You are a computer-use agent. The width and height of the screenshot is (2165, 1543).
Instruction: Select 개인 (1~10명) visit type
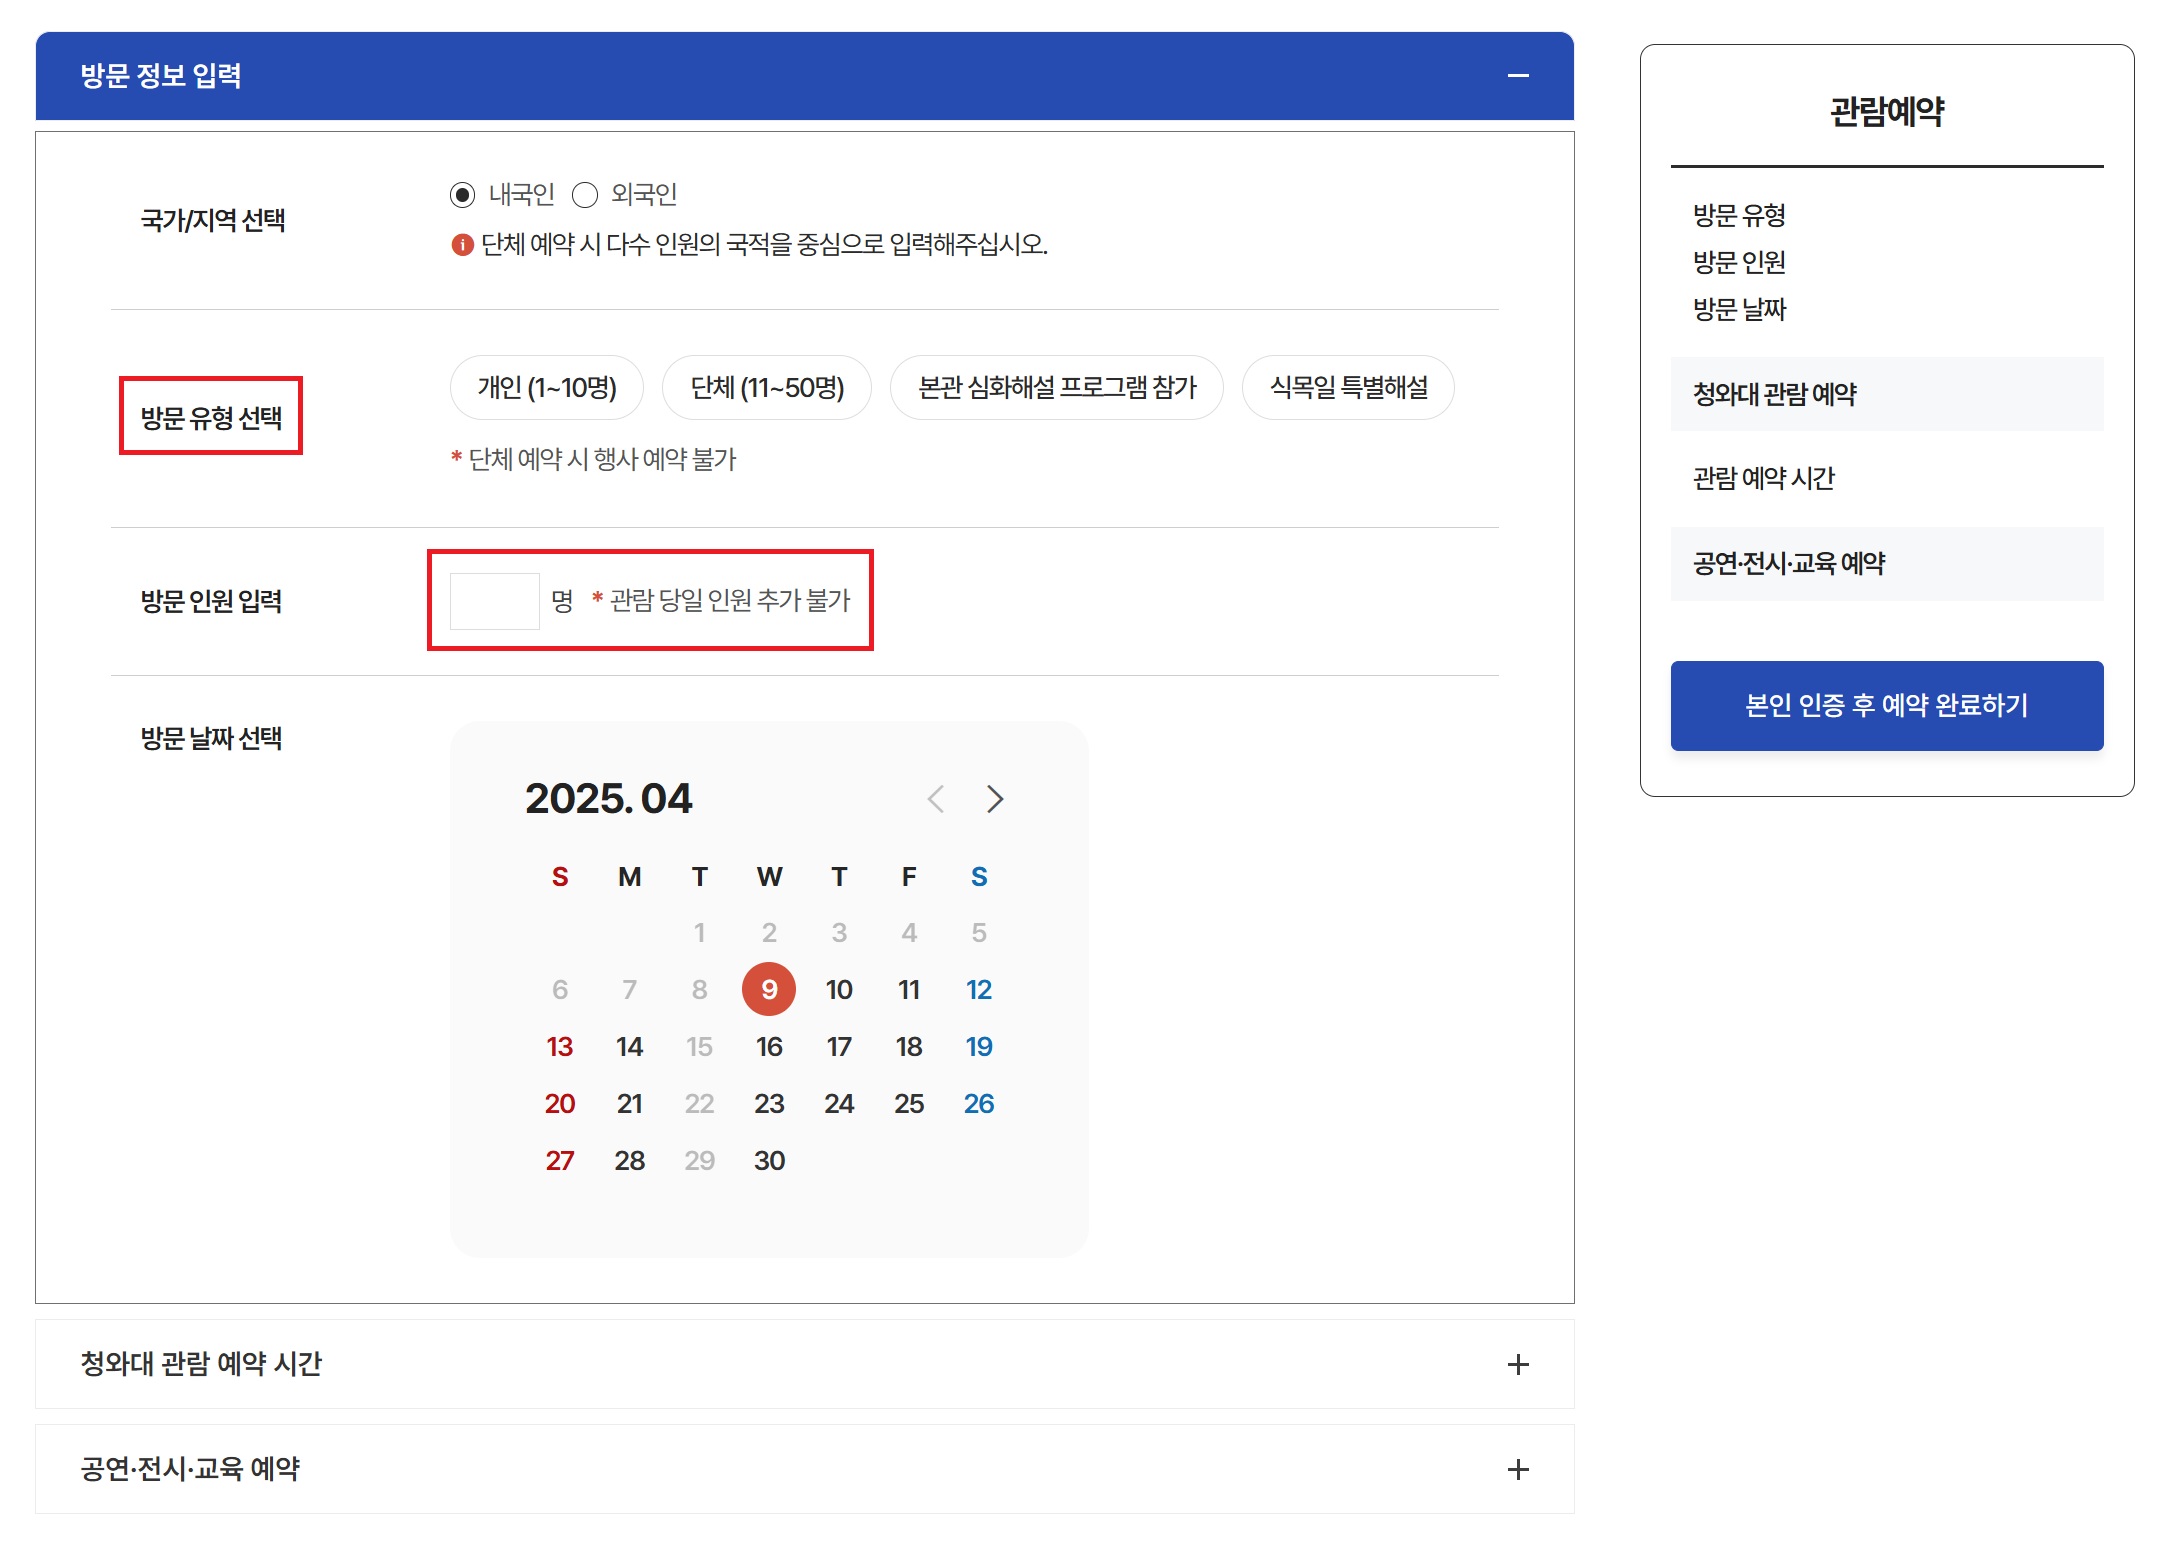click(x=546, y=388)
